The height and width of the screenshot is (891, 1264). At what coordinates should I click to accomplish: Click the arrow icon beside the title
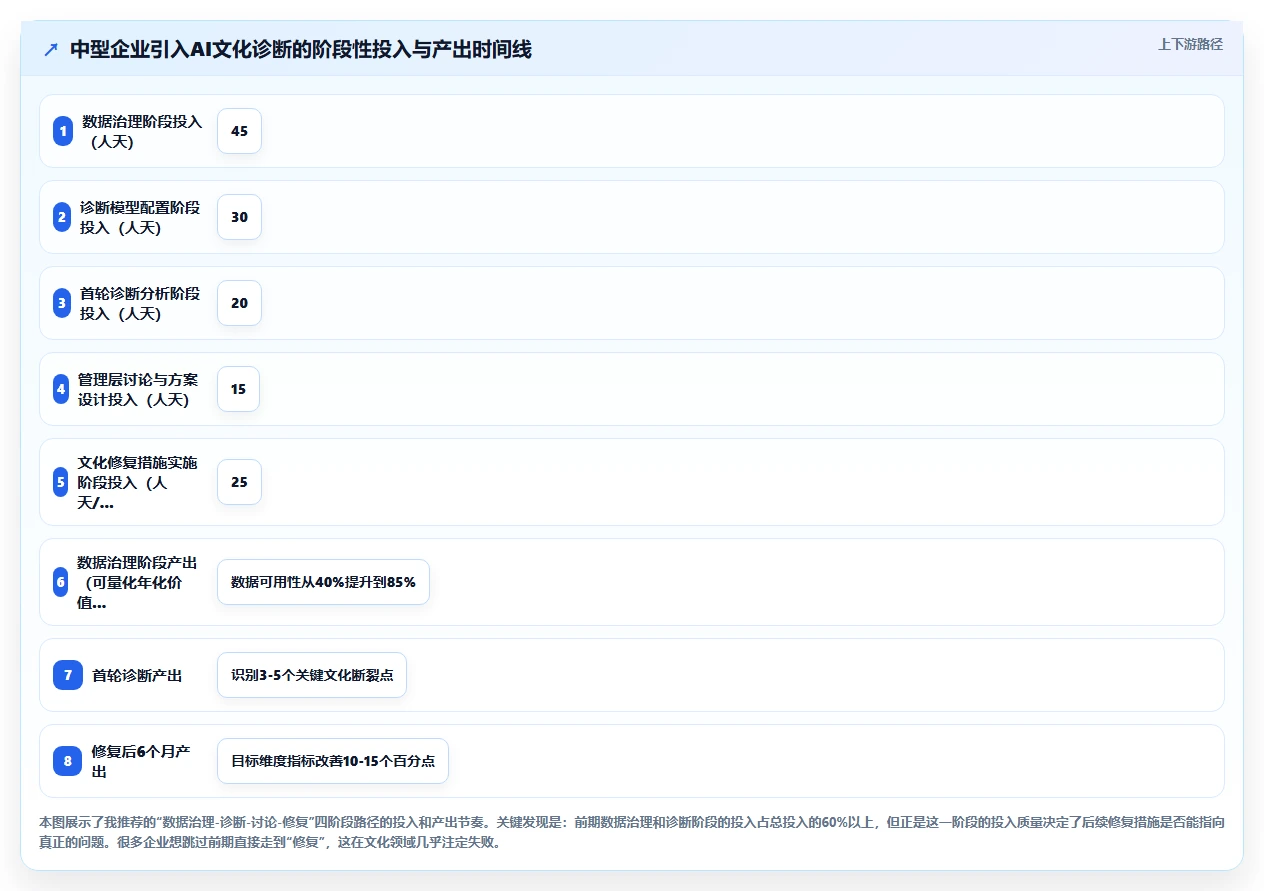51,50
